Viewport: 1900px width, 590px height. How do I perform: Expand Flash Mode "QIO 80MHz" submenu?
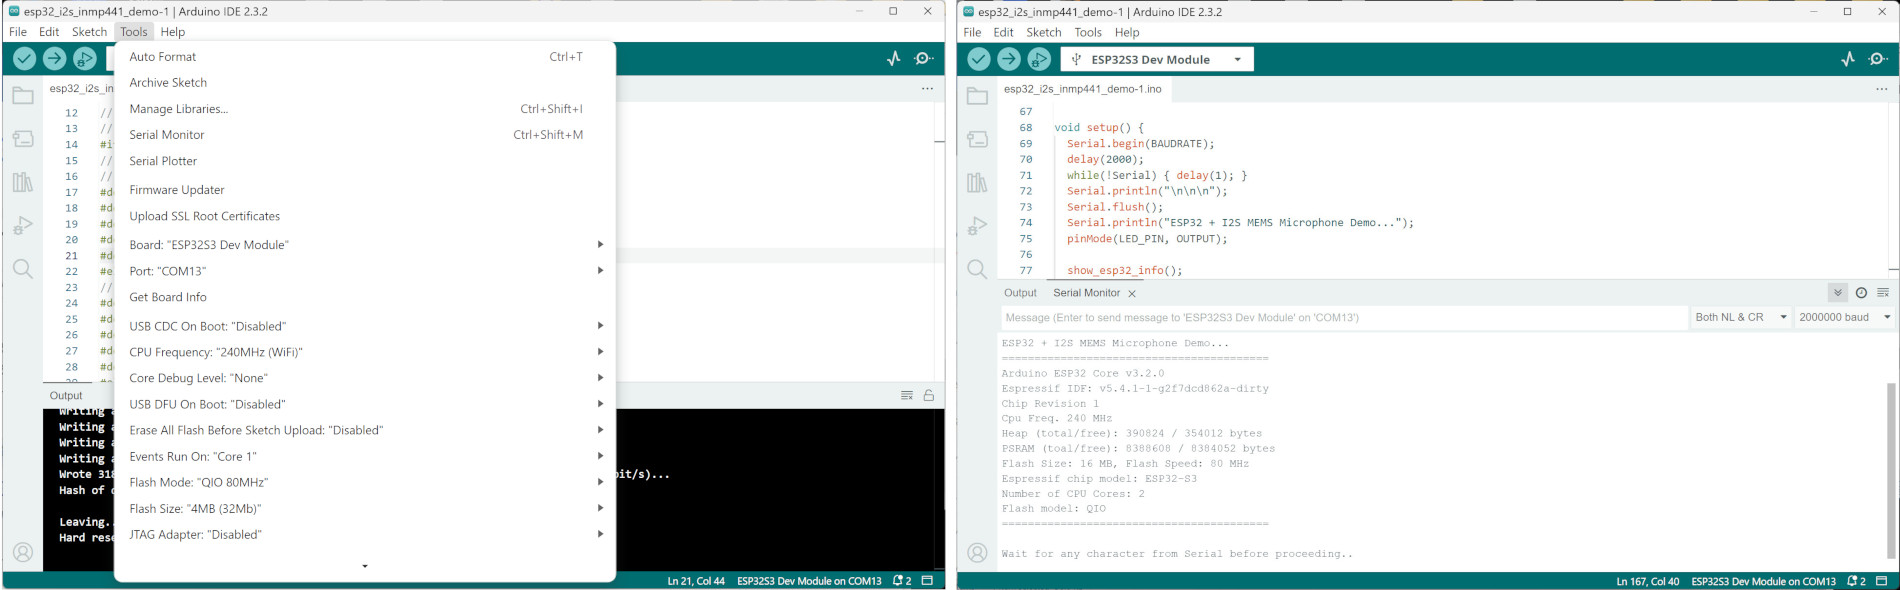(x=365, y=482)
